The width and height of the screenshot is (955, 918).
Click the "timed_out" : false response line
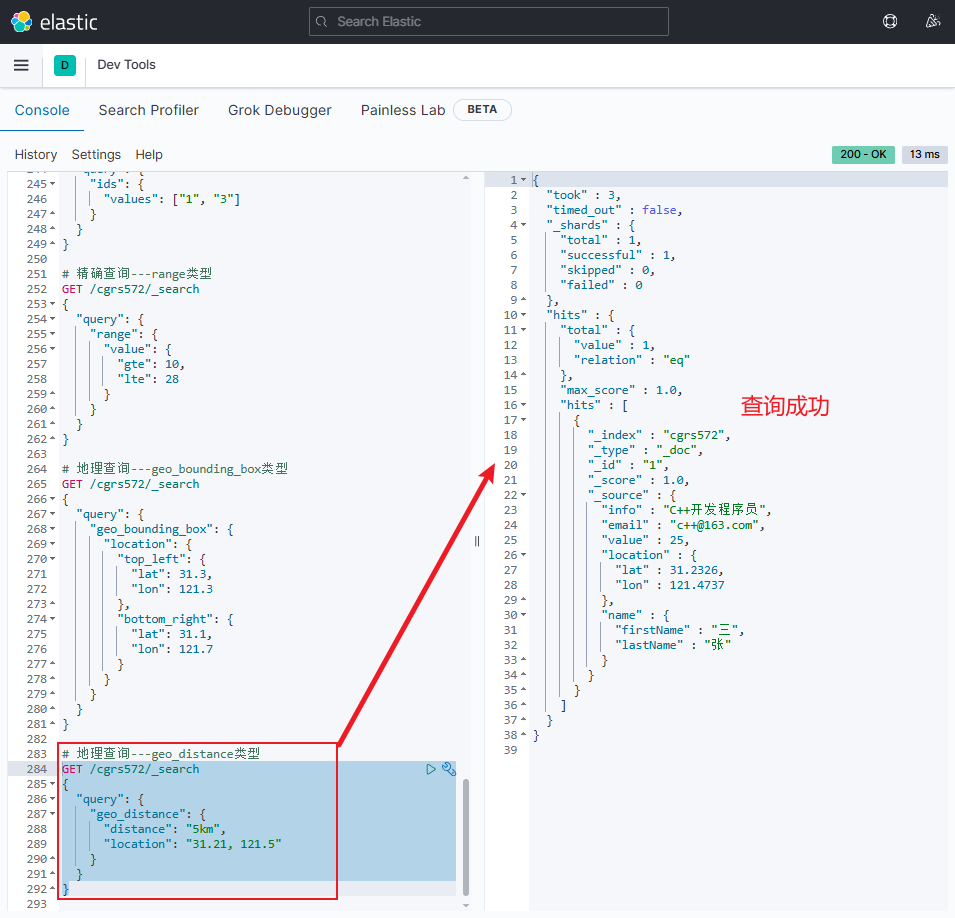pos(615,210)
